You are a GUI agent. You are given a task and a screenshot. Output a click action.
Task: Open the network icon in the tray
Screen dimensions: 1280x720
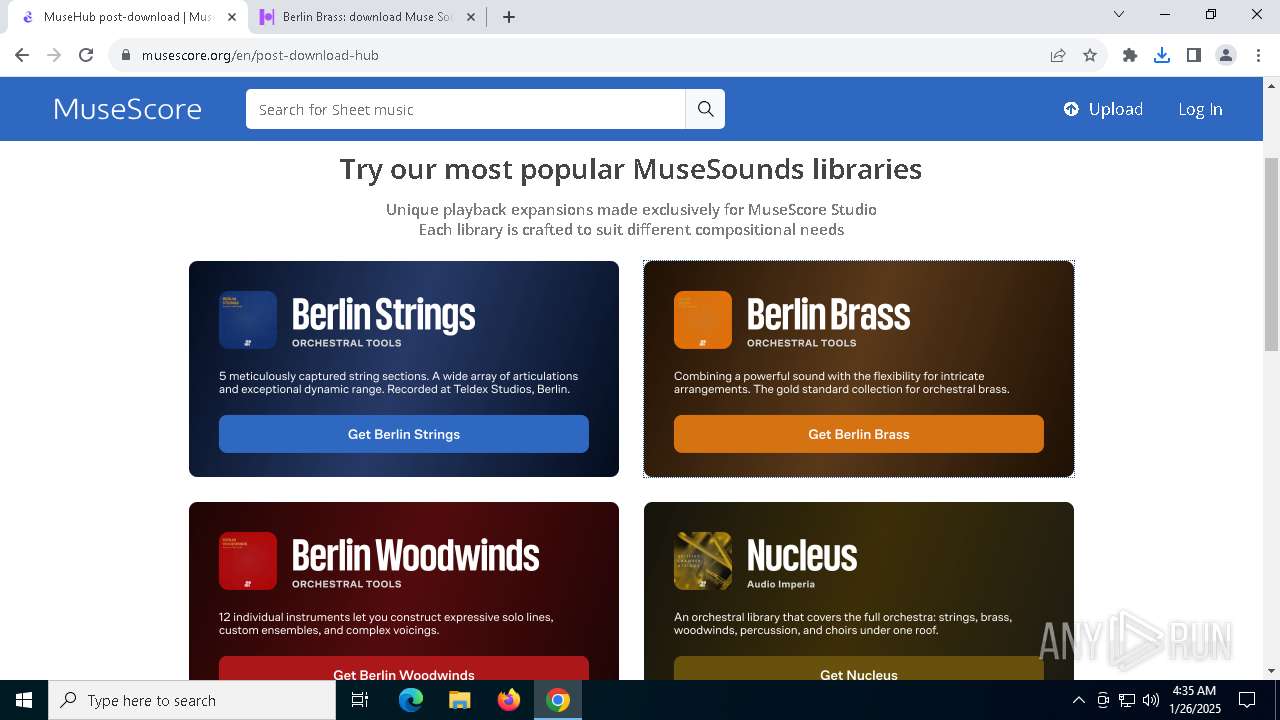click(1127, 700)
